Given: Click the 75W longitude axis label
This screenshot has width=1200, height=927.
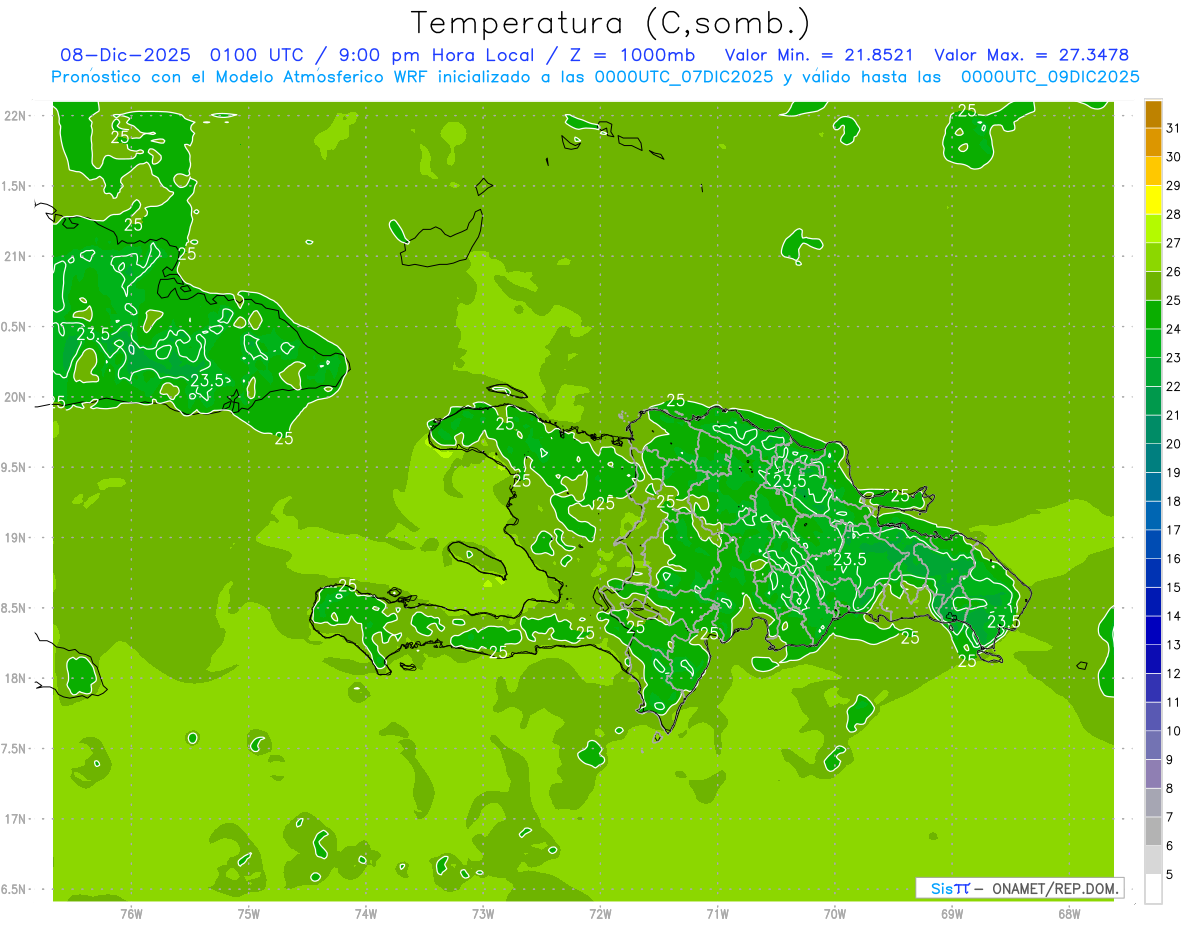Looking at the screenshot, I should [249, 913].
